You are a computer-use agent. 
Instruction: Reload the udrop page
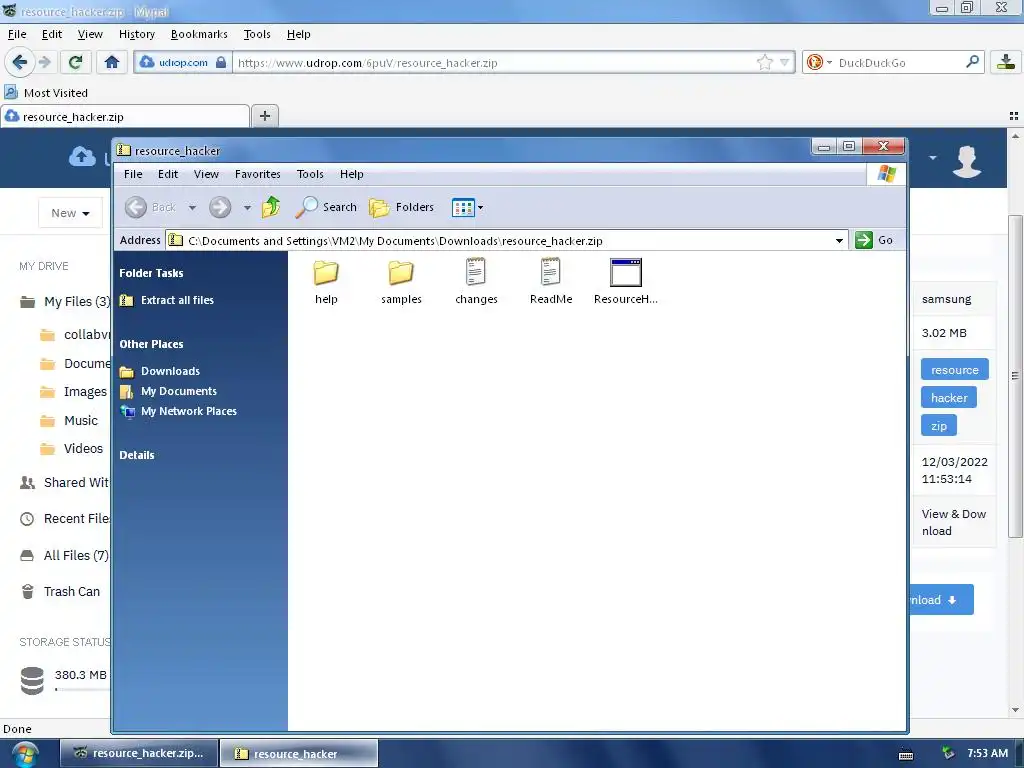(x=75, y=62)
